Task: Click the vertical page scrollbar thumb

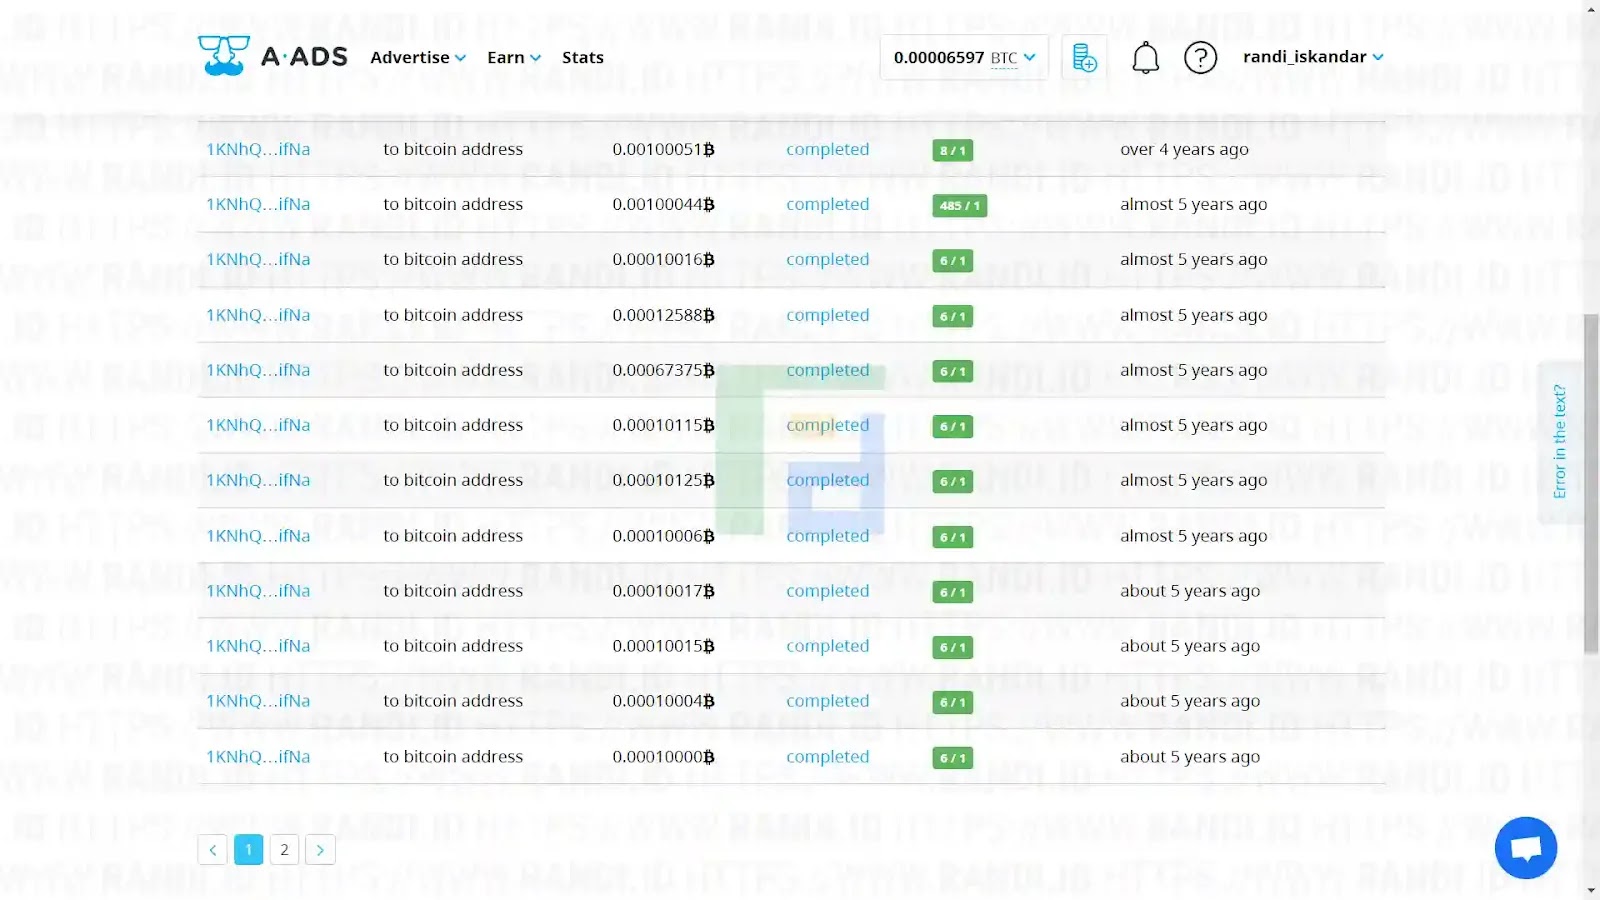Action: tap(1591, 485)
